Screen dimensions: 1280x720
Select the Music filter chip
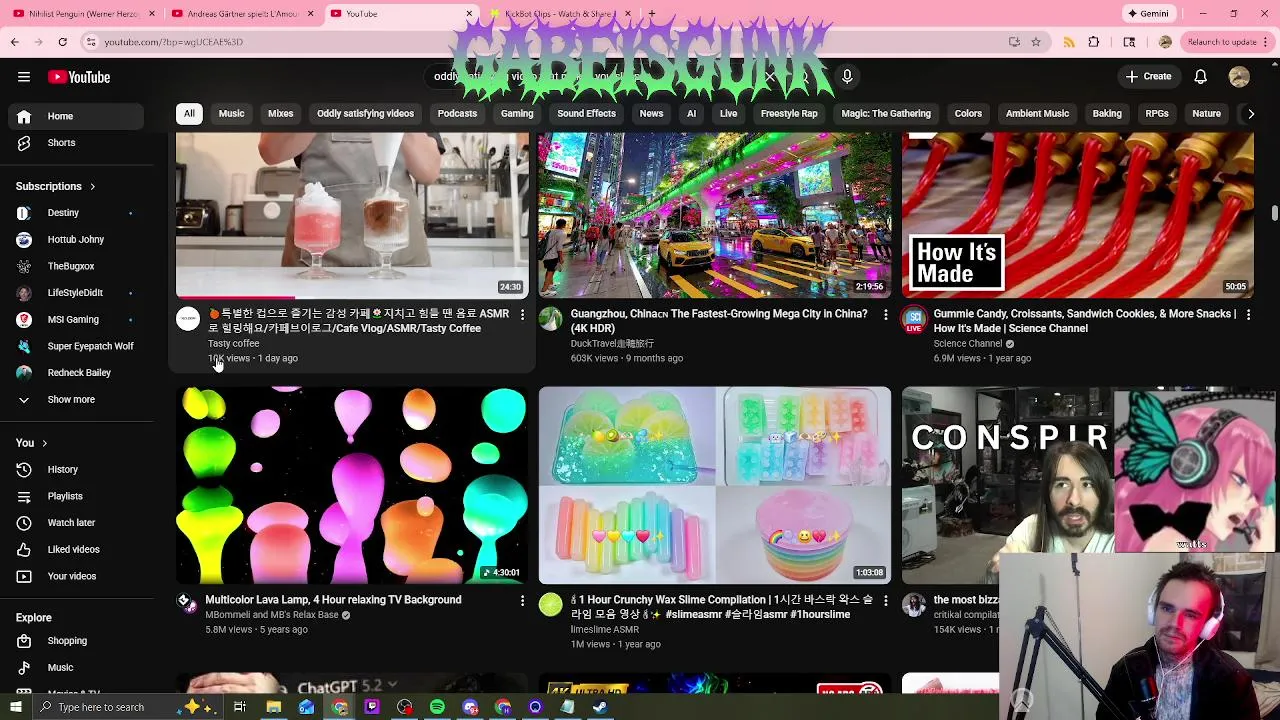pos(231,114)
